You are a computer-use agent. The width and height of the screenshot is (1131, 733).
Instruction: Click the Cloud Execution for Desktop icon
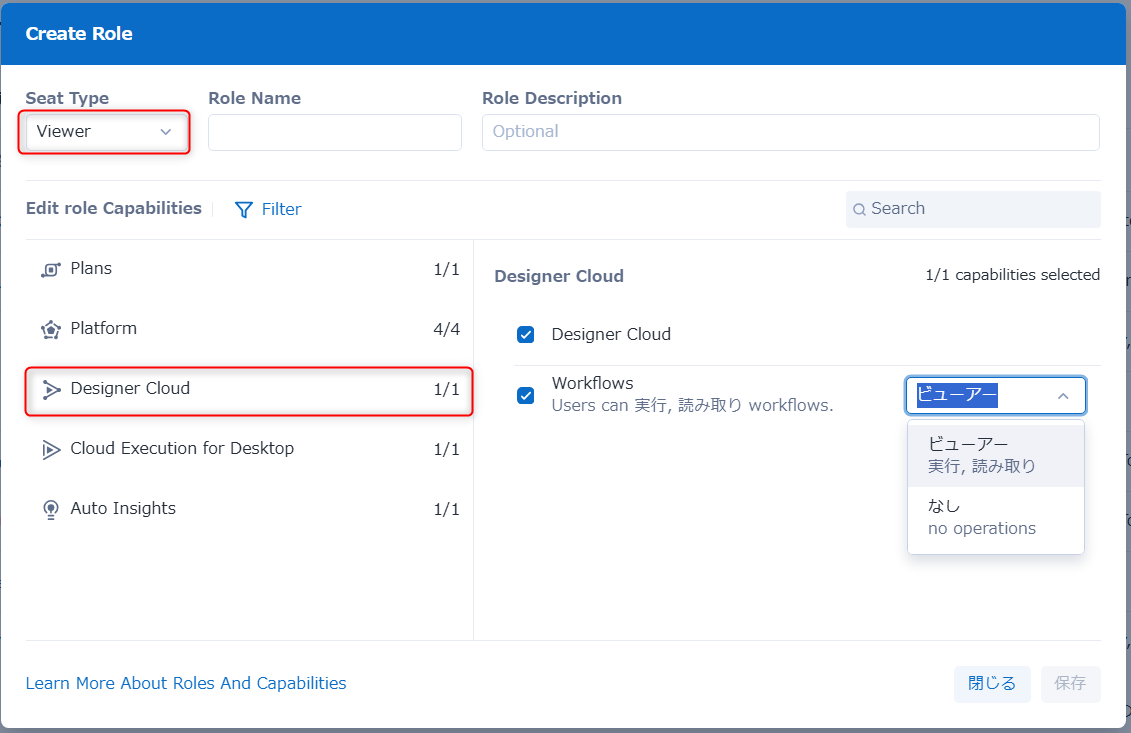click(50, 449)
